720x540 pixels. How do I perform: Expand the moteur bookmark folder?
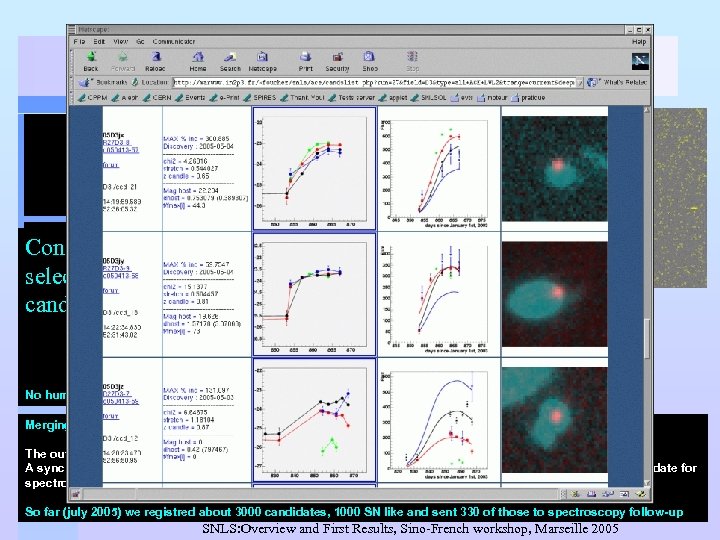point(492,98)
